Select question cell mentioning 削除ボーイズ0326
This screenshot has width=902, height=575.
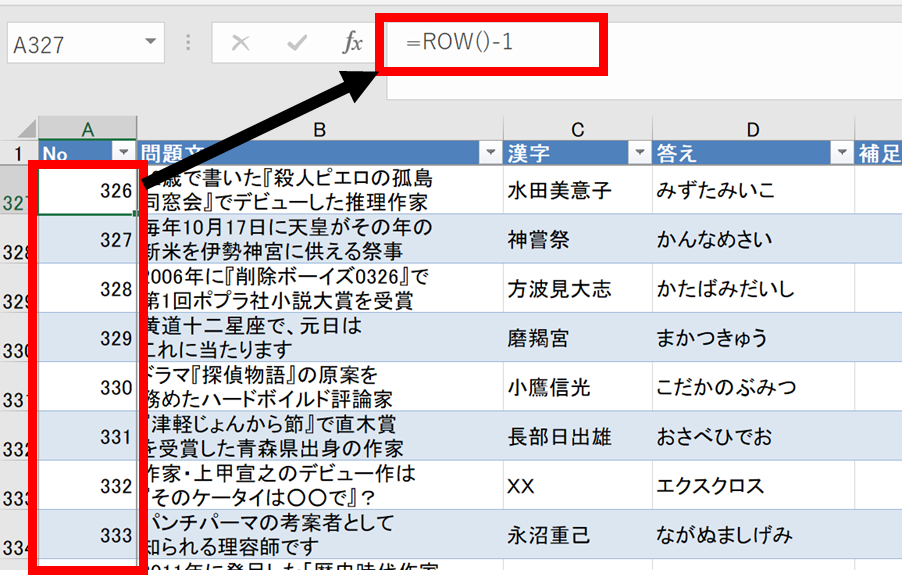(x=320, y=289)
